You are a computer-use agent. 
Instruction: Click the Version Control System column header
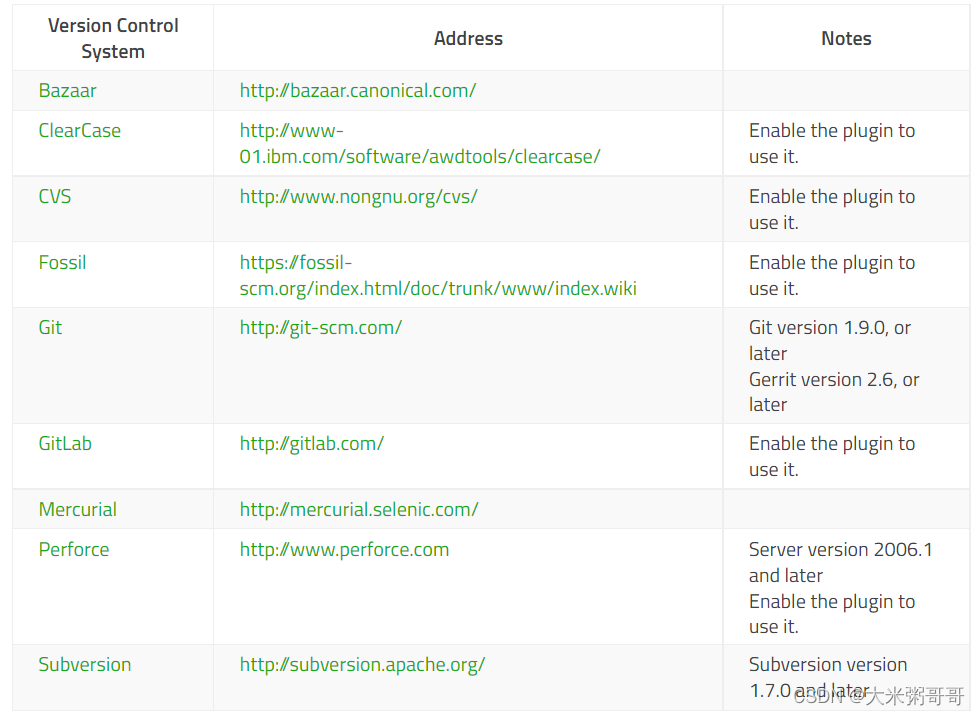113,39
